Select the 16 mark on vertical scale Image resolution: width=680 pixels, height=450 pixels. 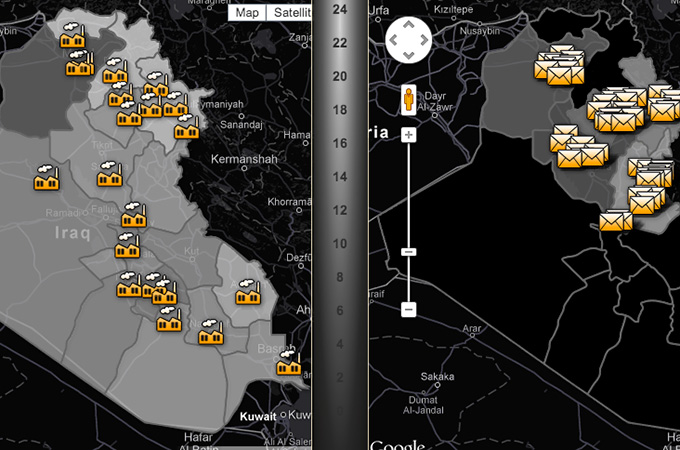click(x=340, y=143)
